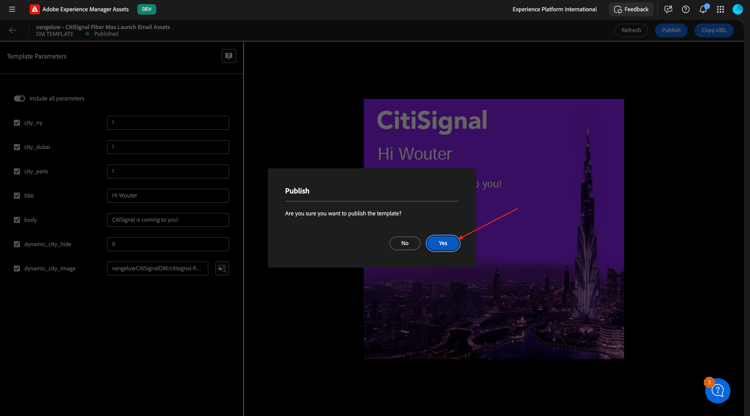The width and height of the screenshot is (750, 416).
Task: Edit the city_dubai value field
Action: [x=168, y=147]
